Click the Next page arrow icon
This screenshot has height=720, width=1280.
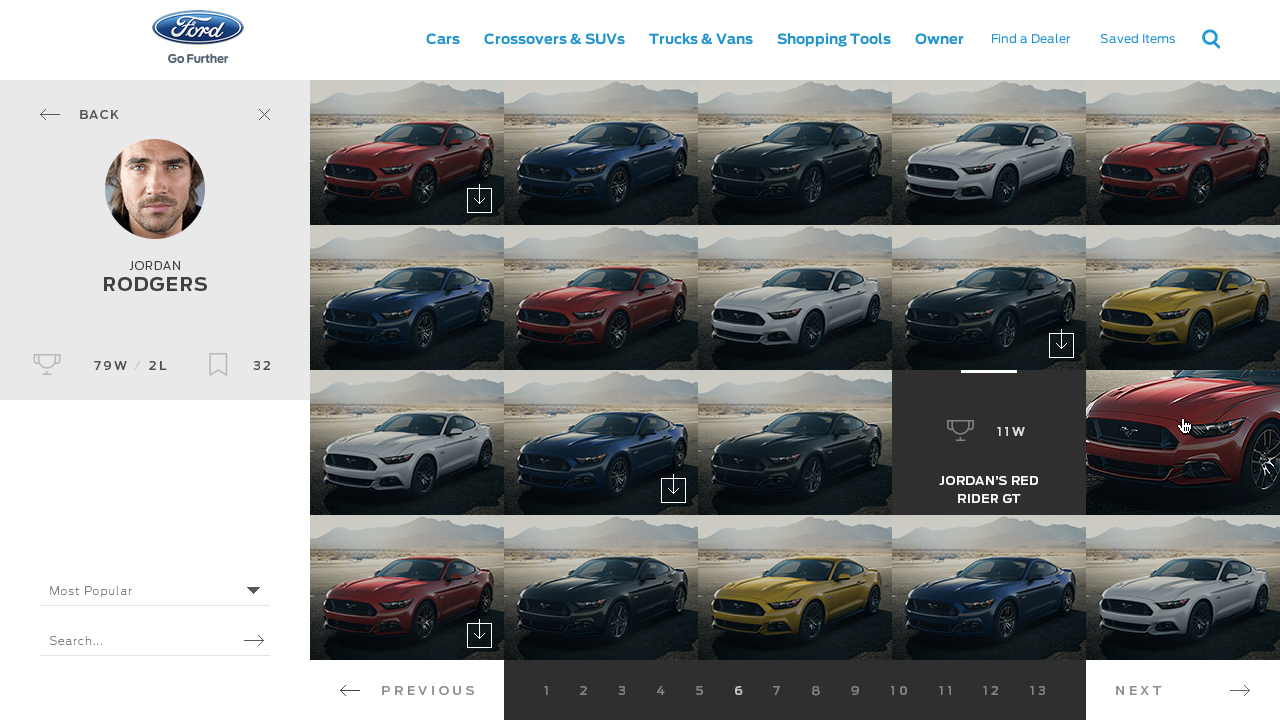(x=1240, y=690)
